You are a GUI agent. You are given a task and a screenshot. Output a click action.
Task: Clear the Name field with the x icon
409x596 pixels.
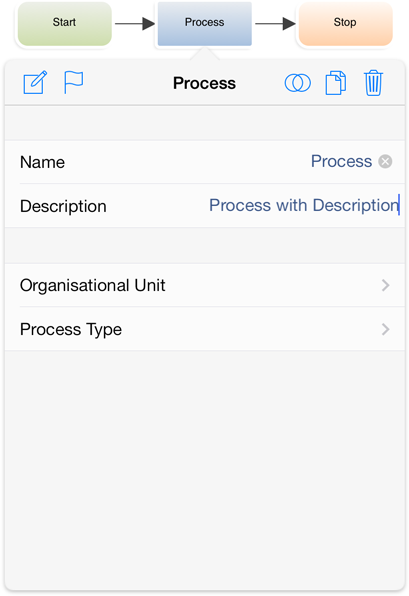click(x=385, y=162)
